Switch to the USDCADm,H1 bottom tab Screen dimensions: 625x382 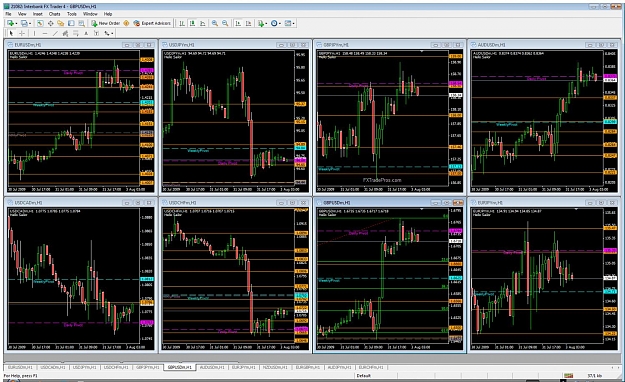pyautogui.click(x=52, y=367)
